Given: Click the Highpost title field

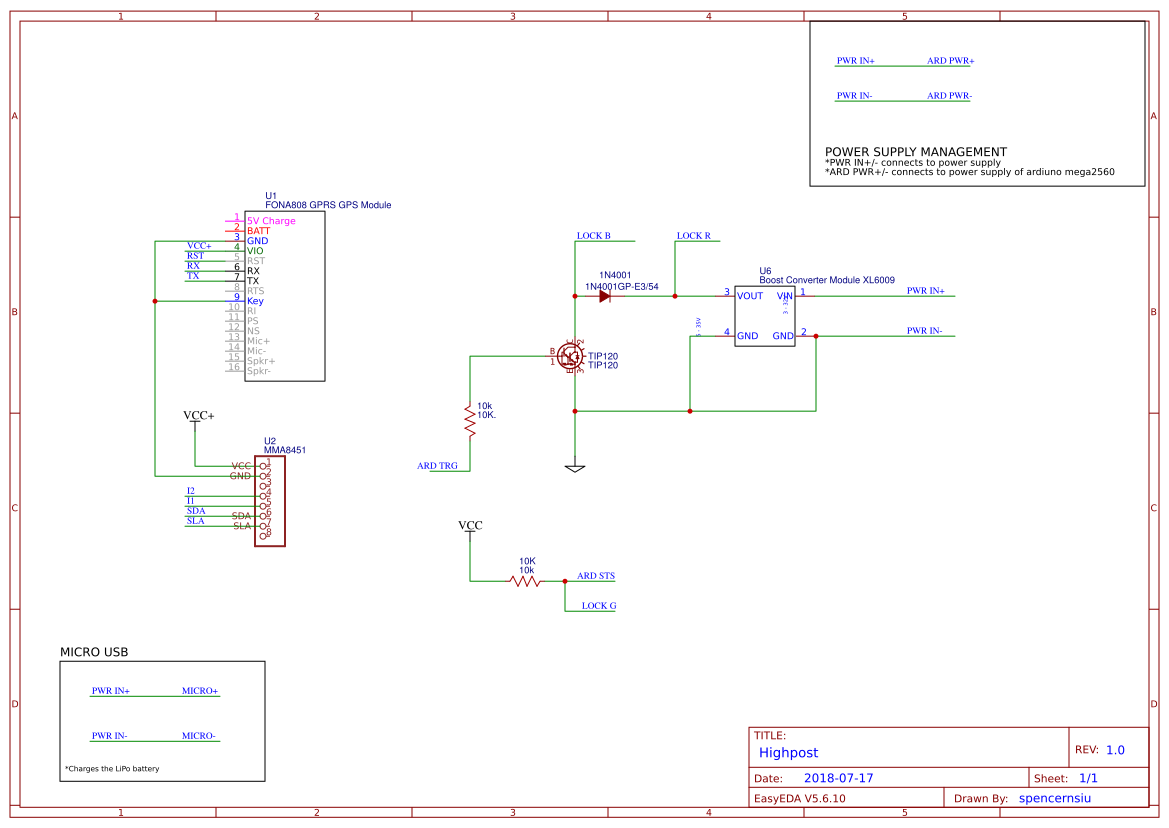Looking at the screenshot, I should click(788, 753).
